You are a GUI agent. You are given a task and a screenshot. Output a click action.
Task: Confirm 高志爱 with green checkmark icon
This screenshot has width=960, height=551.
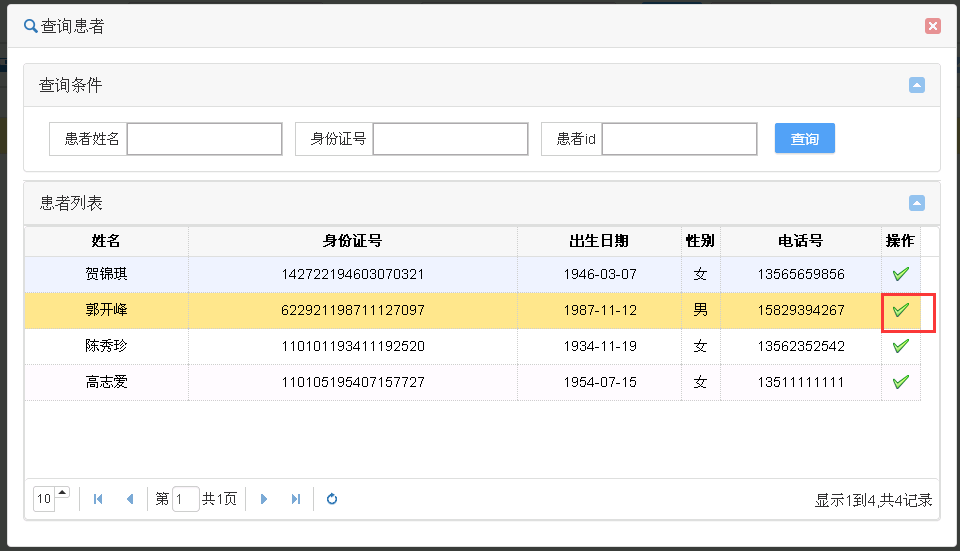coord(900,382)
